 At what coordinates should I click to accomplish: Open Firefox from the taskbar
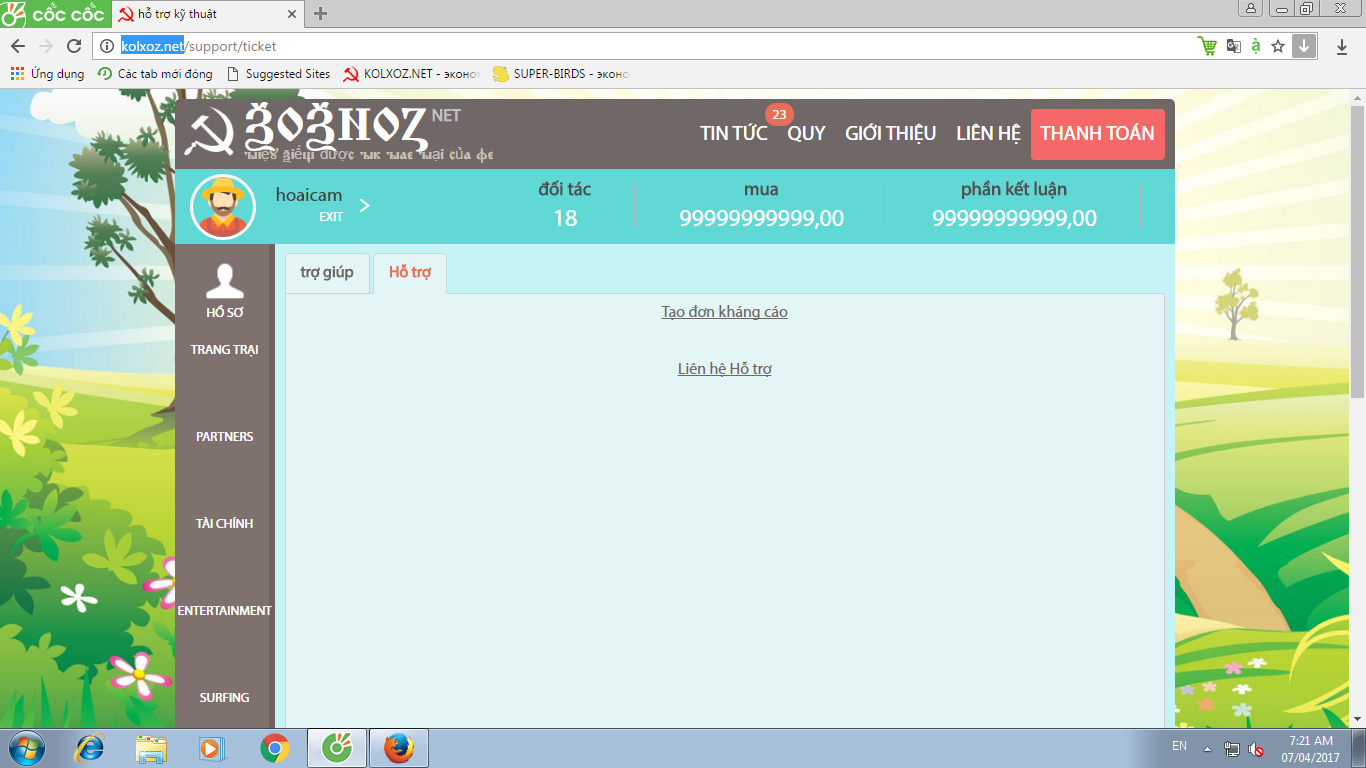pos(399,748)
